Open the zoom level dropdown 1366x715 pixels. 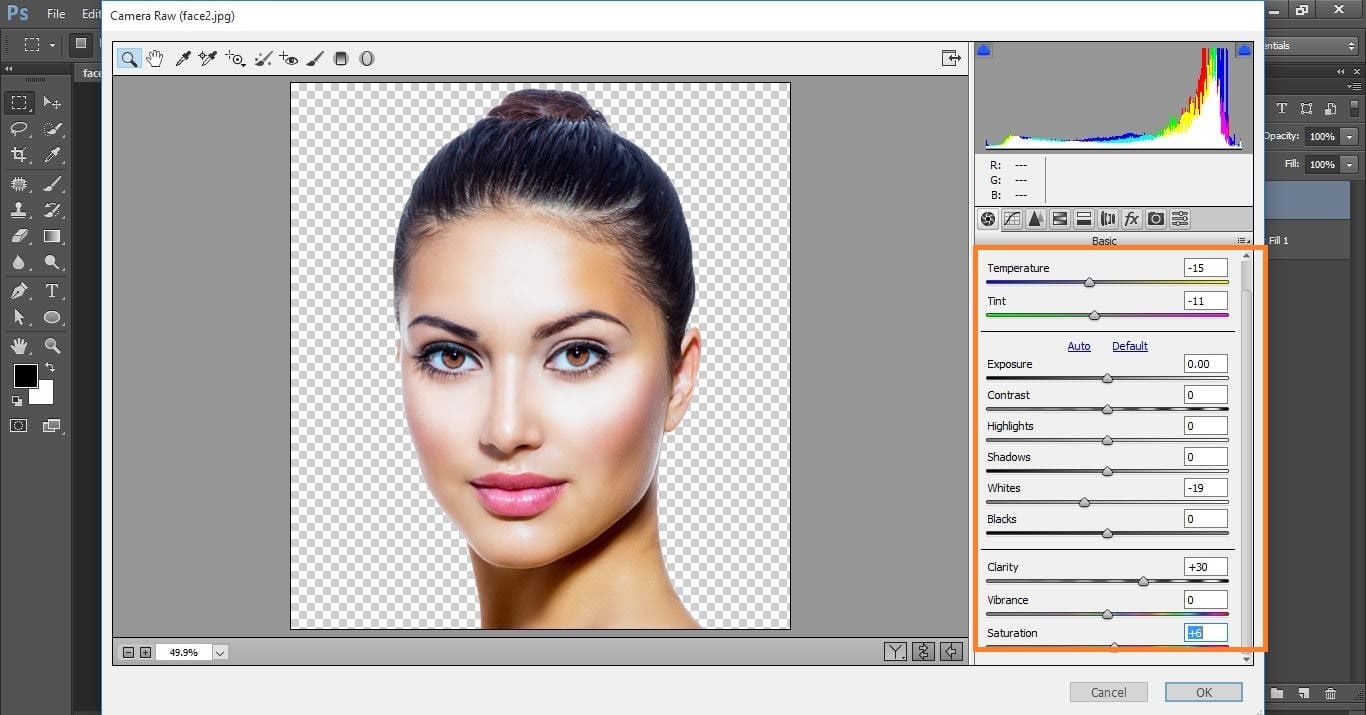point(220,652)
